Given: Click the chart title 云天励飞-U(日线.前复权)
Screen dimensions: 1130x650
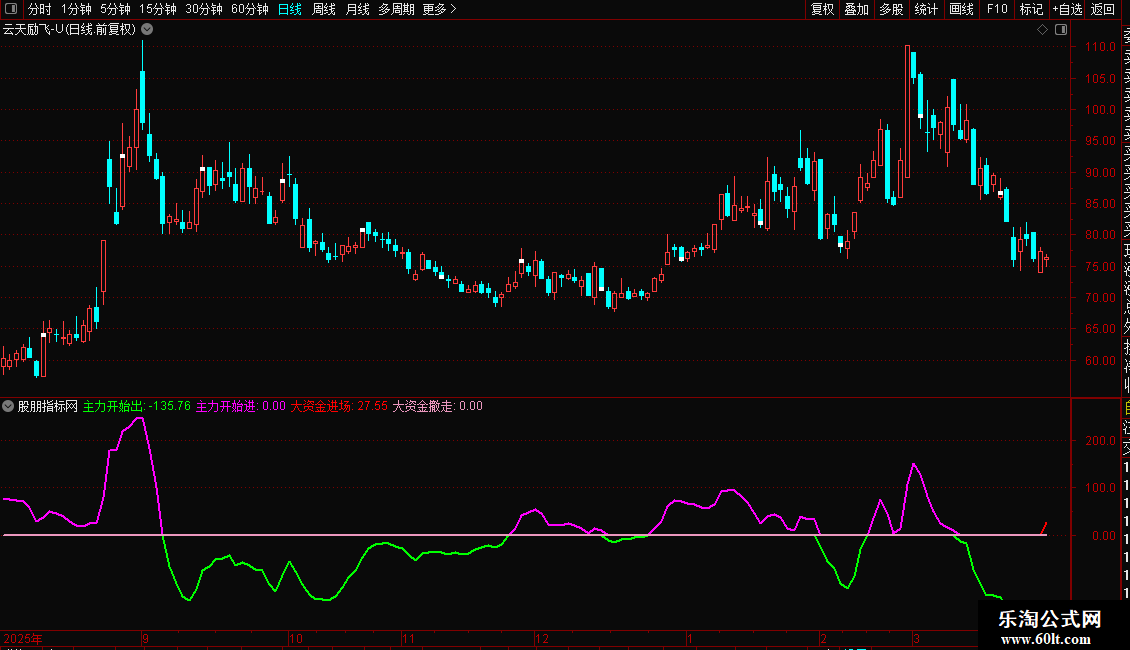Looking at the screenshot, I should tap(69, 30).
